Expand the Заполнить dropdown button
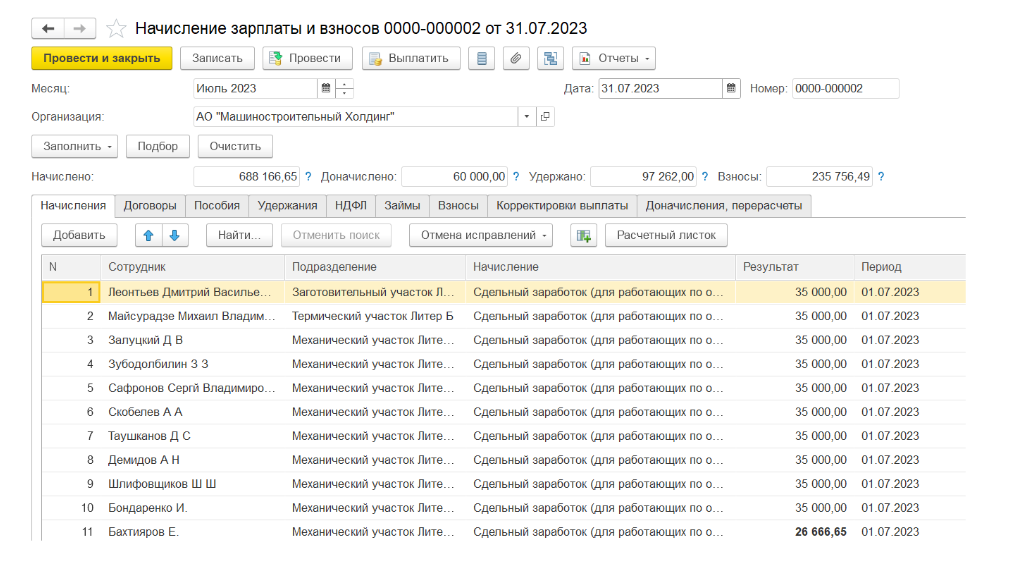The image size is (1014, 563). (x=79, y=146)
